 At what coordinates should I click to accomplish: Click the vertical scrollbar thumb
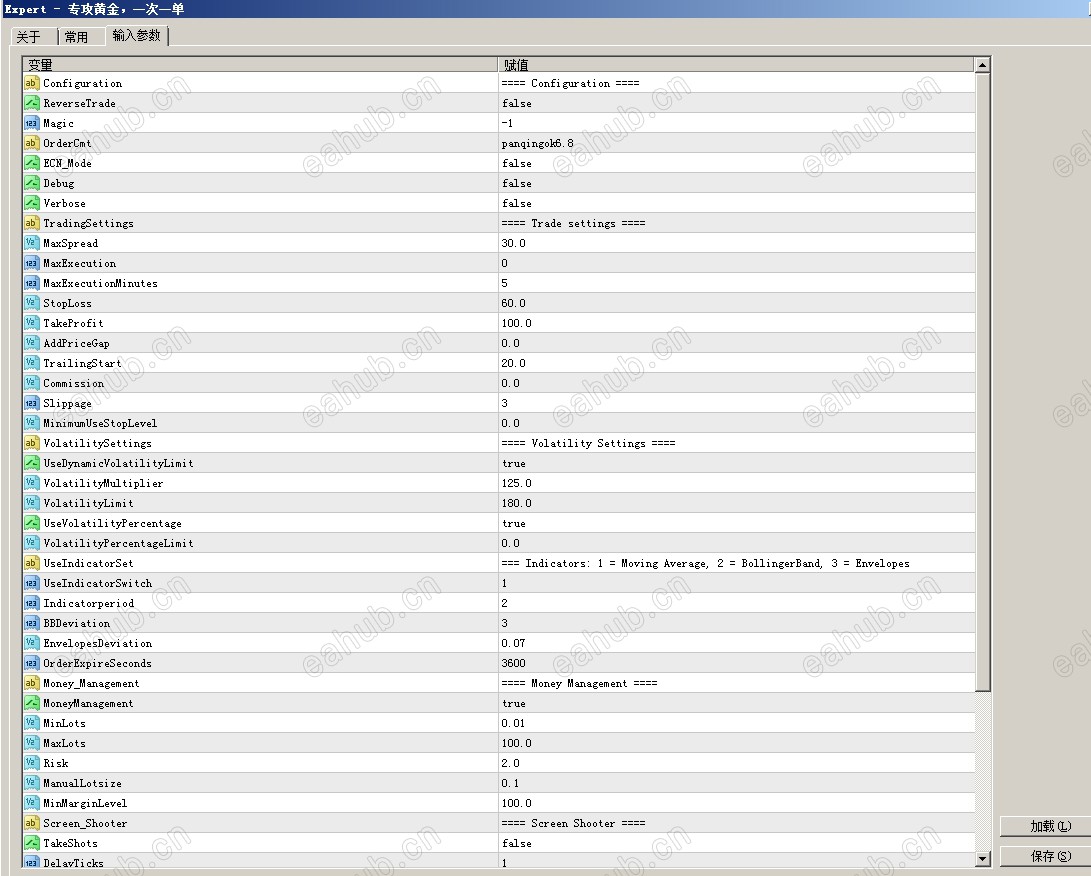[982, 383]
